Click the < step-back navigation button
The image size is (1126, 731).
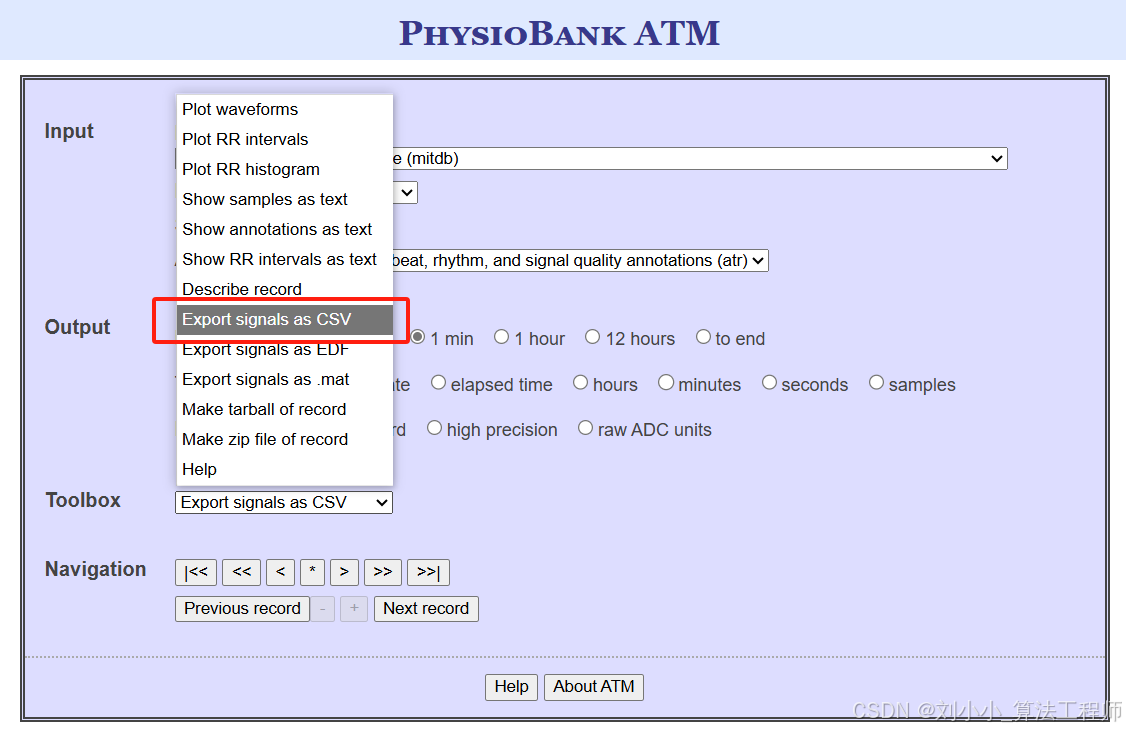click(281, 572)
